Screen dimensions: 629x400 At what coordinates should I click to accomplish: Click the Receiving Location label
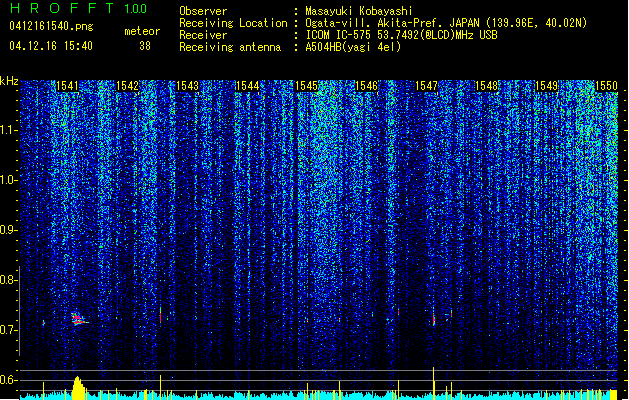pos(233,23)
